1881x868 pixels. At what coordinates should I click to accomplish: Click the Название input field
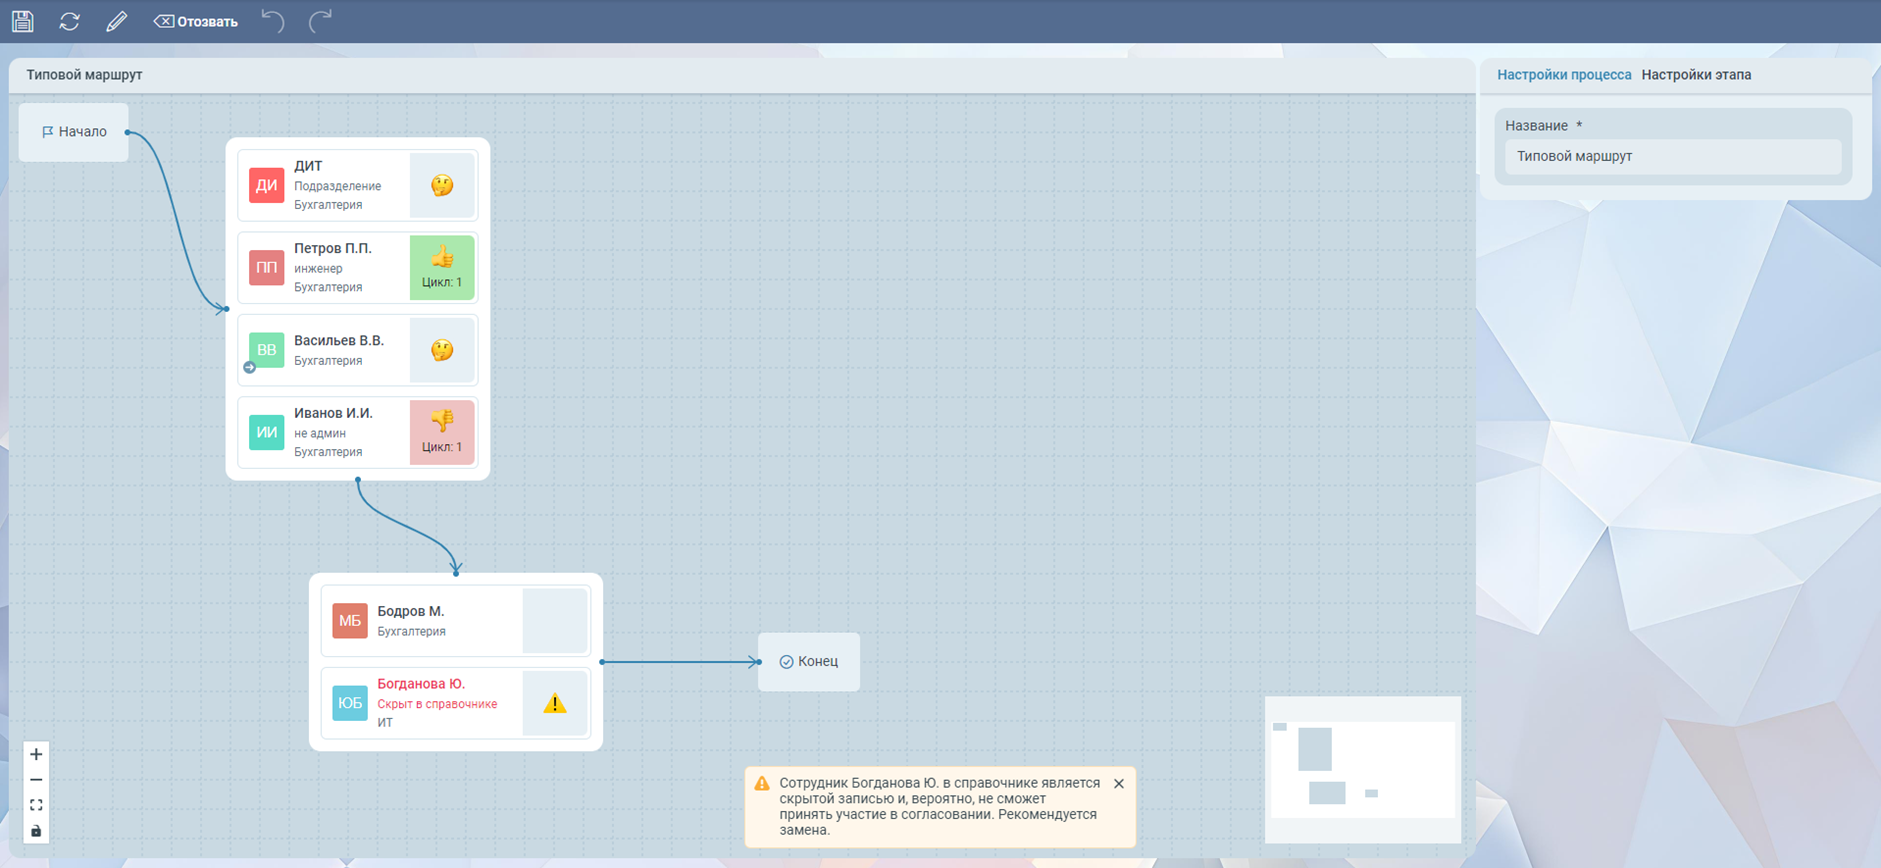(1672, 156)
